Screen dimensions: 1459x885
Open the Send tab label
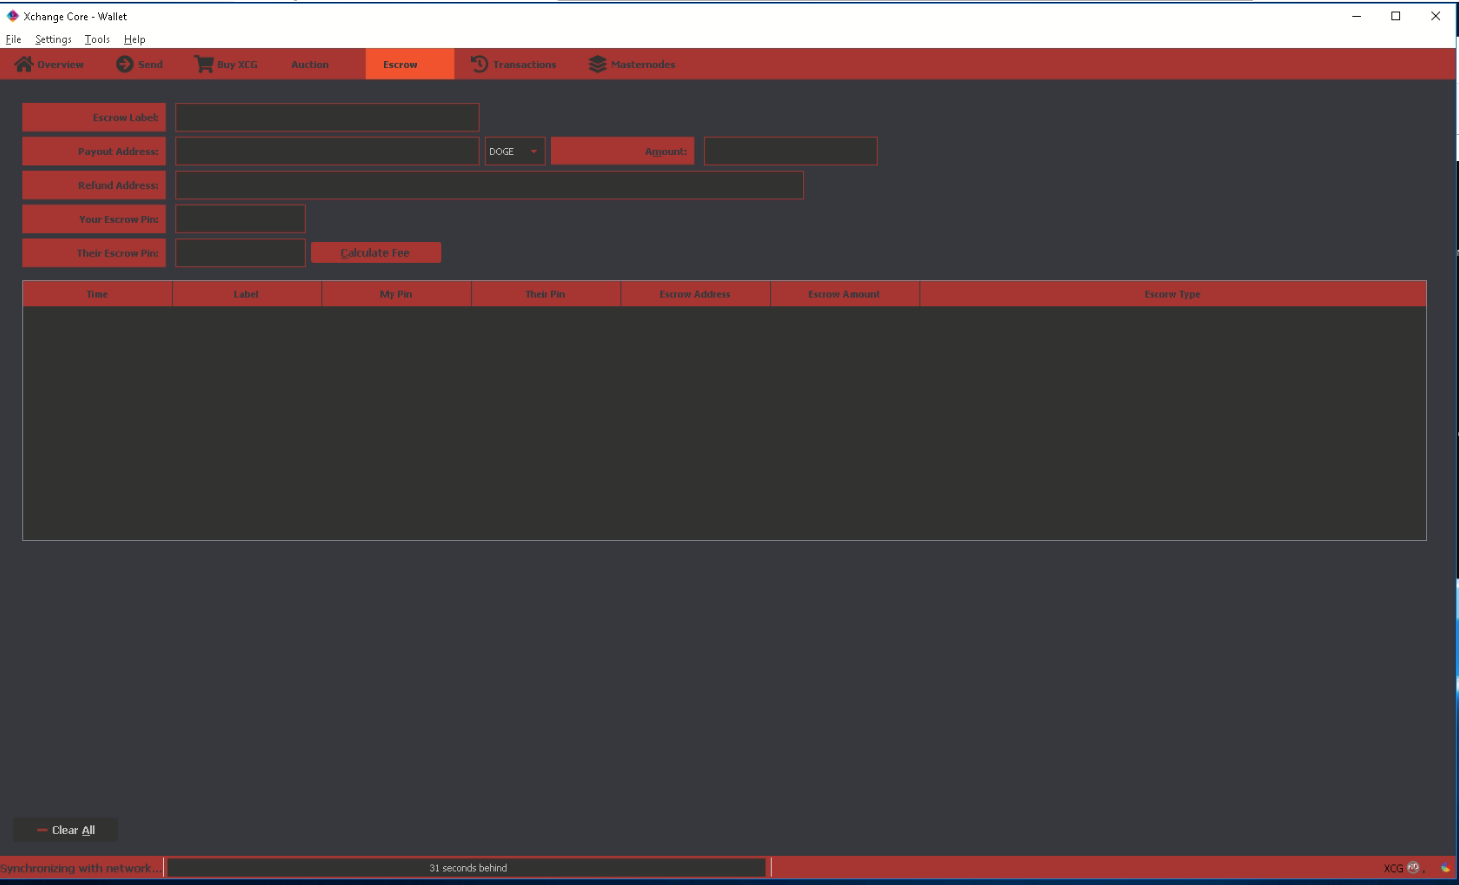[150, 64]
